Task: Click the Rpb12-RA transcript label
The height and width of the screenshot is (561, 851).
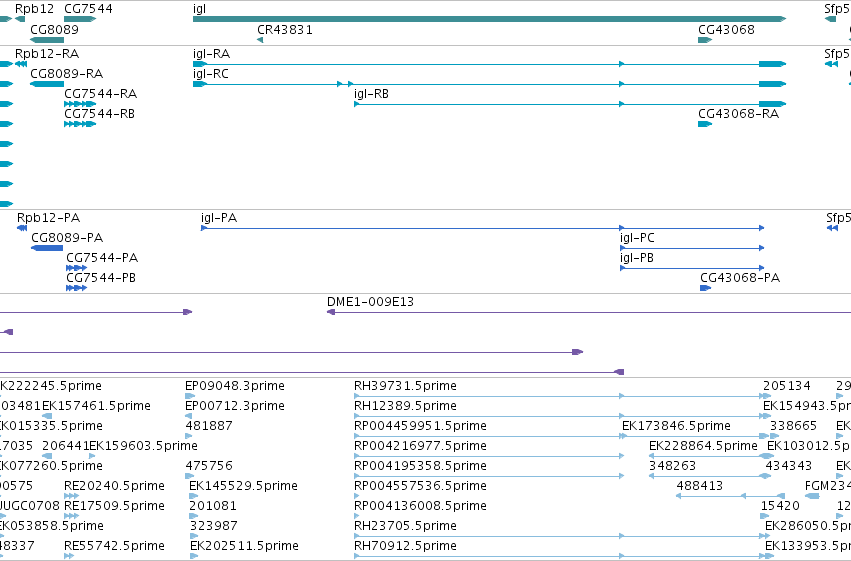Action: [x=47, y=54]
